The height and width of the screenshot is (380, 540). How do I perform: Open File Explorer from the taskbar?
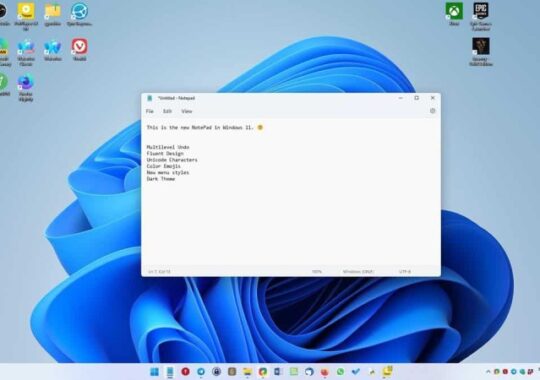(x=247, y=371)
